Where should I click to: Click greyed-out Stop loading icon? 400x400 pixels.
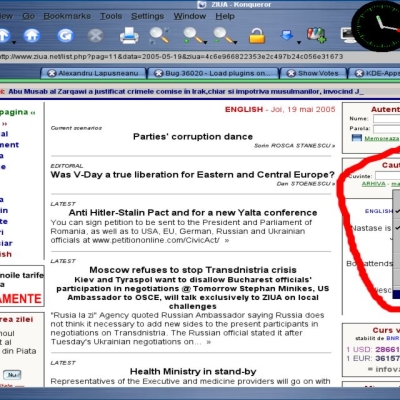[x=95, y=35]
